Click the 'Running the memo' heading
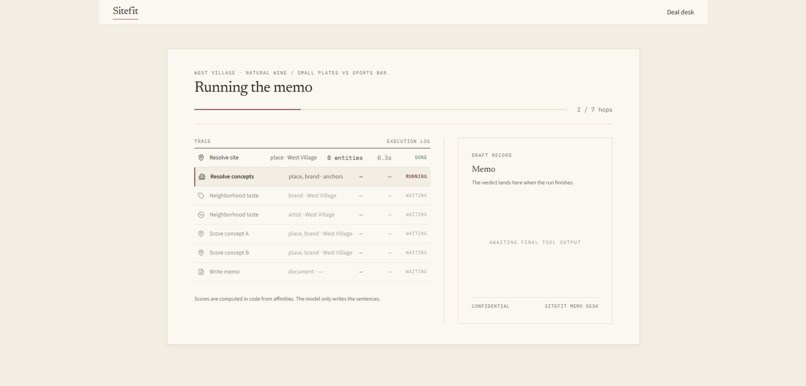The height and width of the screenshot is (386, 806). 253,87
